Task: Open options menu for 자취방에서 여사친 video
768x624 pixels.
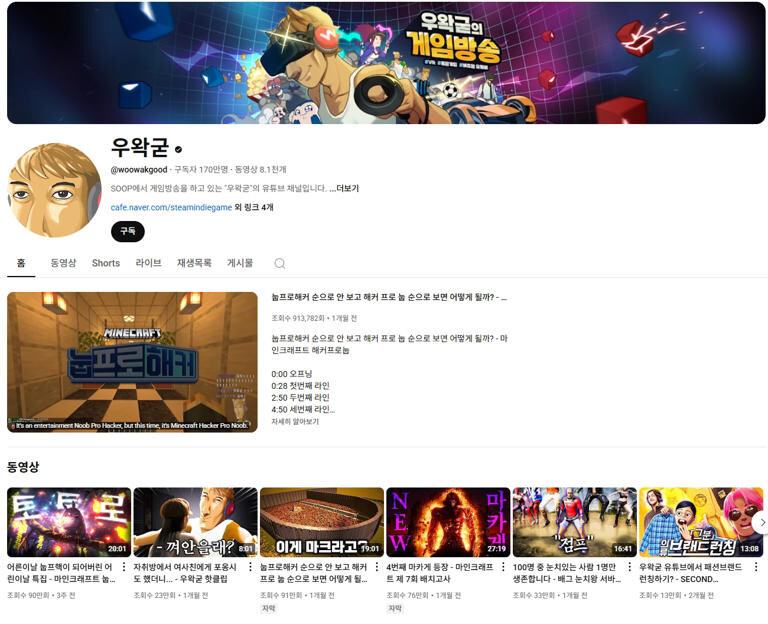Action: tap(250, 567)
